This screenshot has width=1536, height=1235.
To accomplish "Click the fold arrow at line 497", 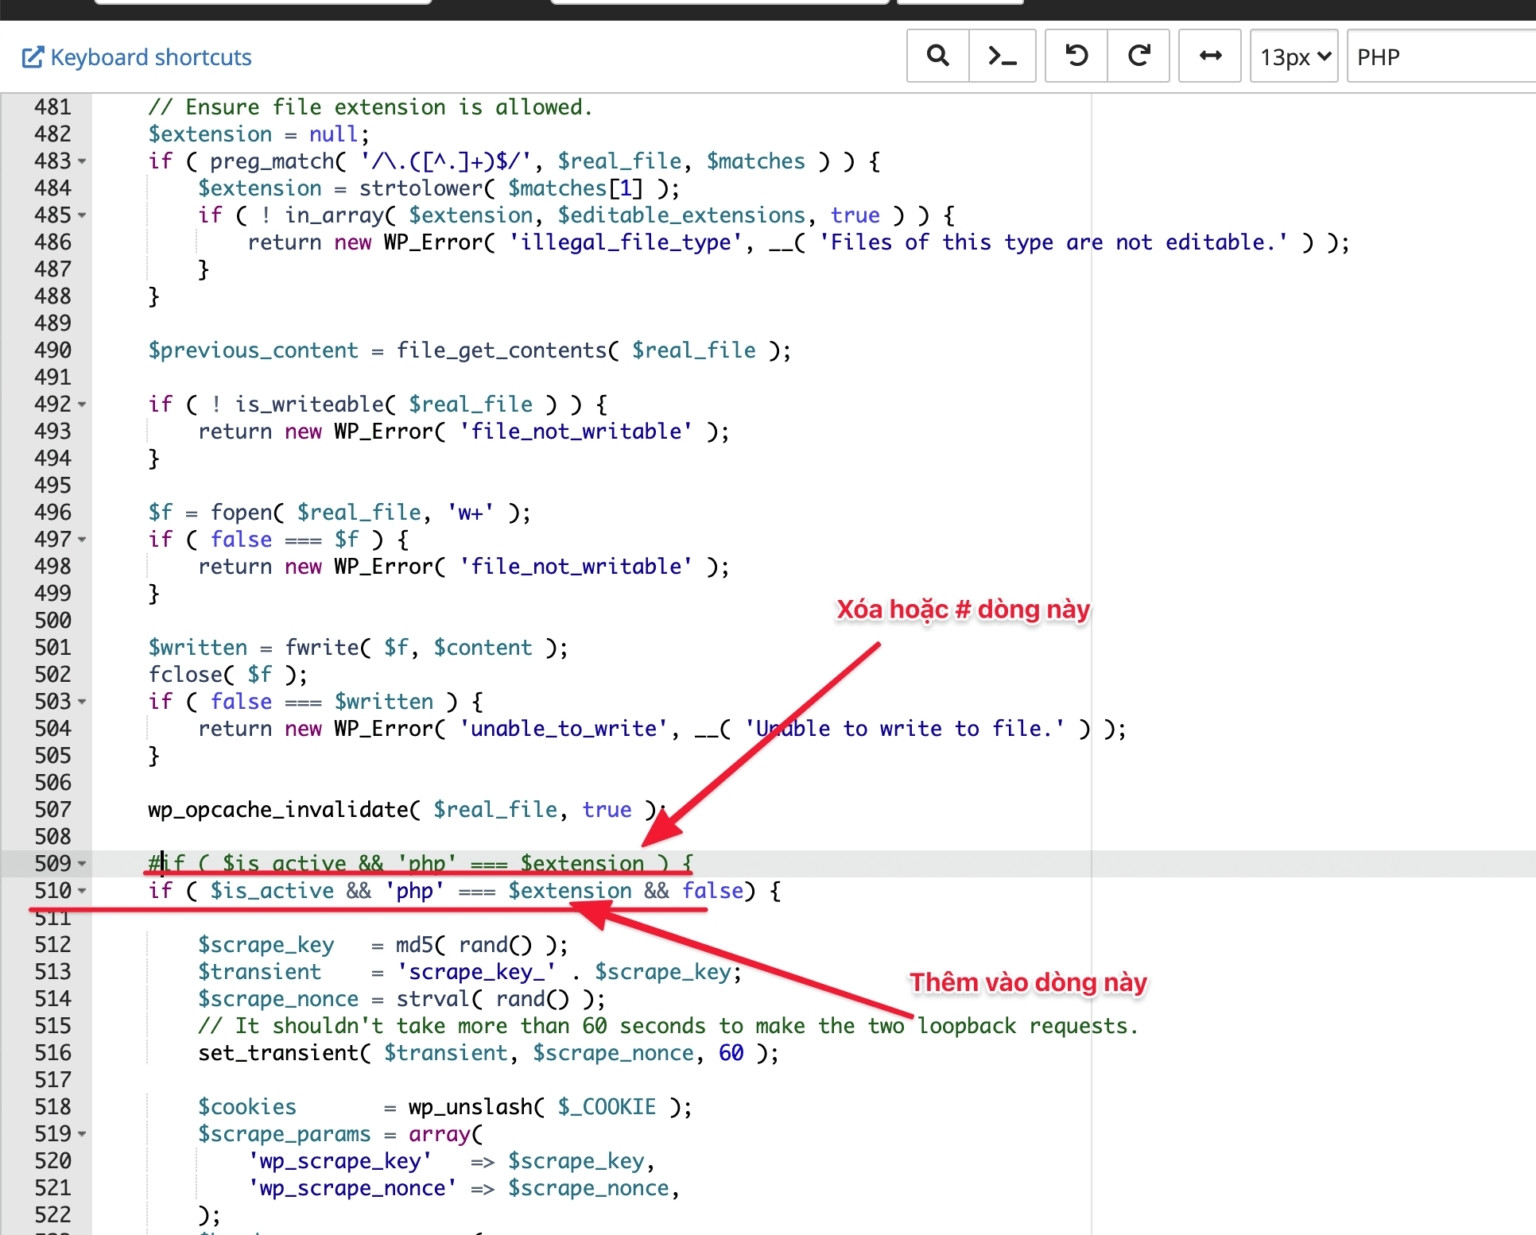I will [x=81, y=539].
